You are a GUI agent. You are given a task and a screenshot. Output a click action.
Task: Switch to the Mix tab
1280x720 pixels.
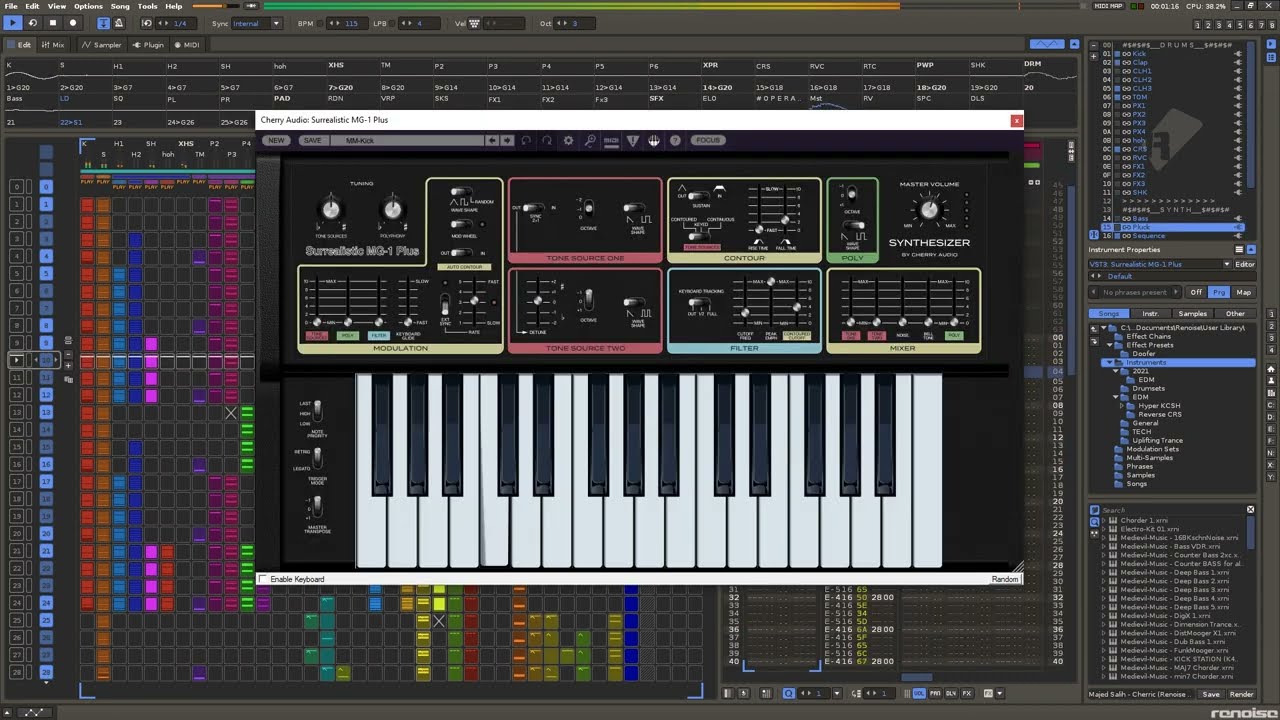coord(53,45)
